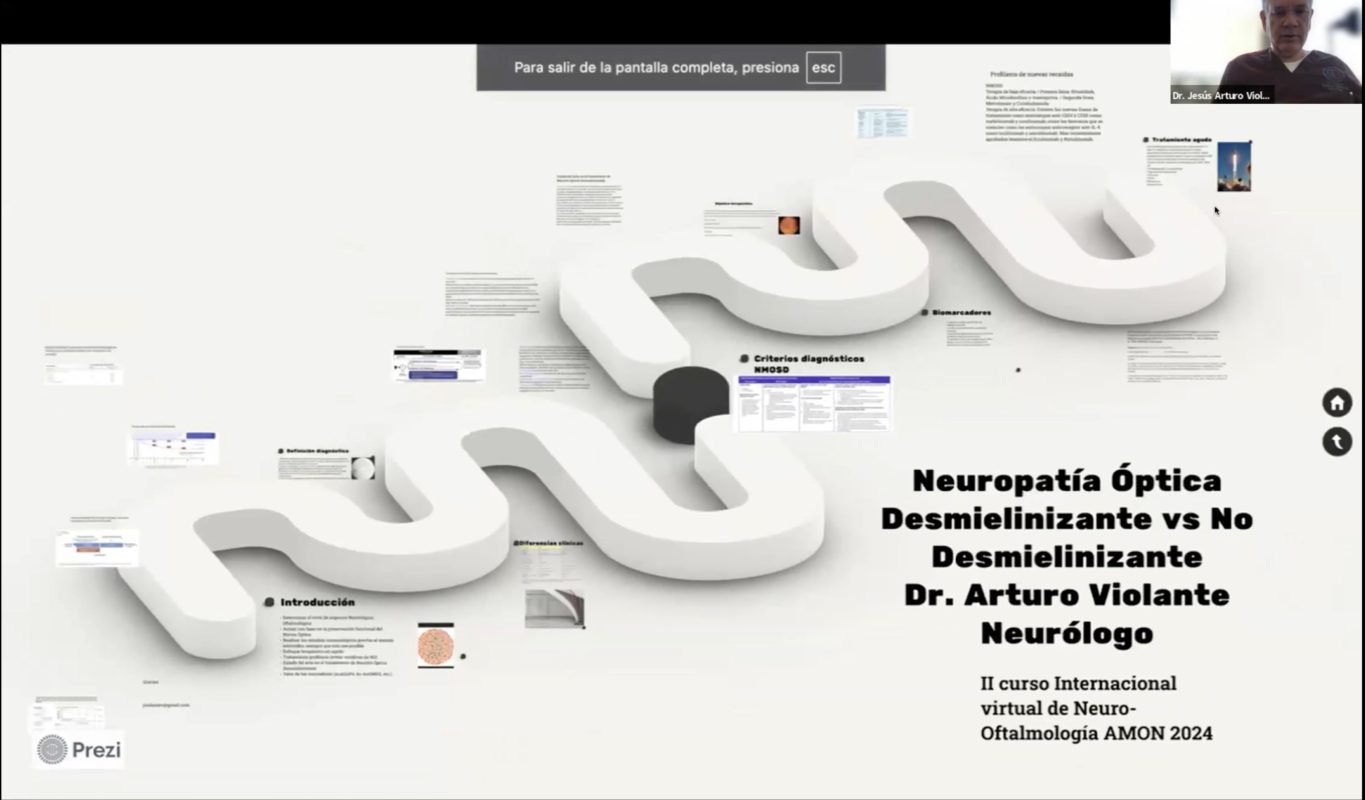This screenshot has width=1365, height=800.
Task: Click the Dr. Jesús Arturo name label
Action: [1222, 96]
